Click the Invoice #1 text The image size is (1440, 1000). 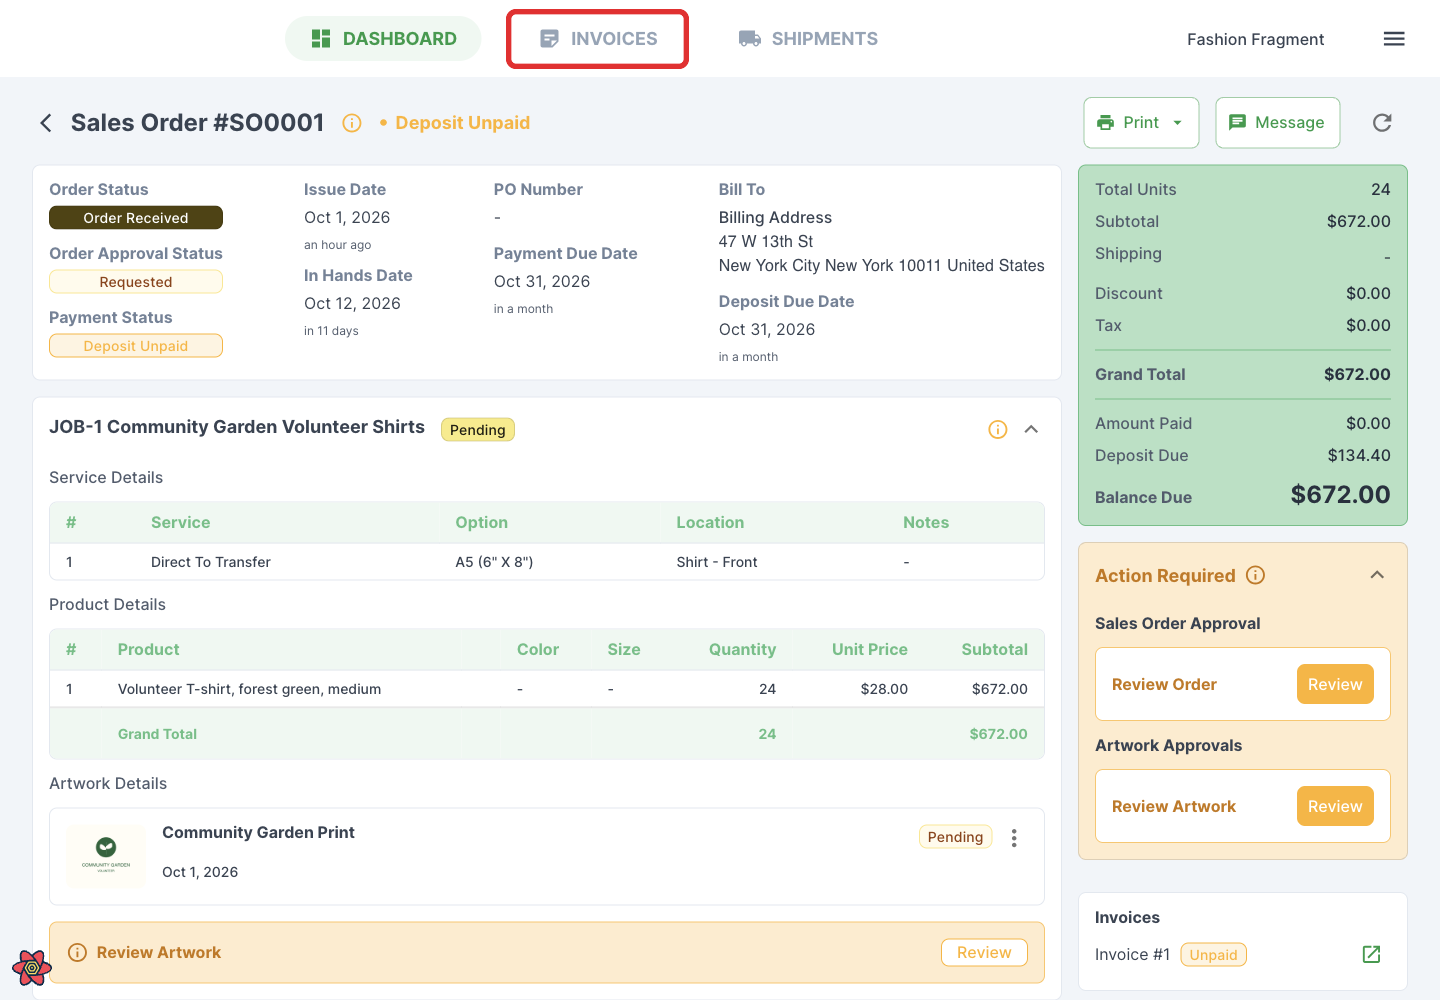tap(1132, 954)
